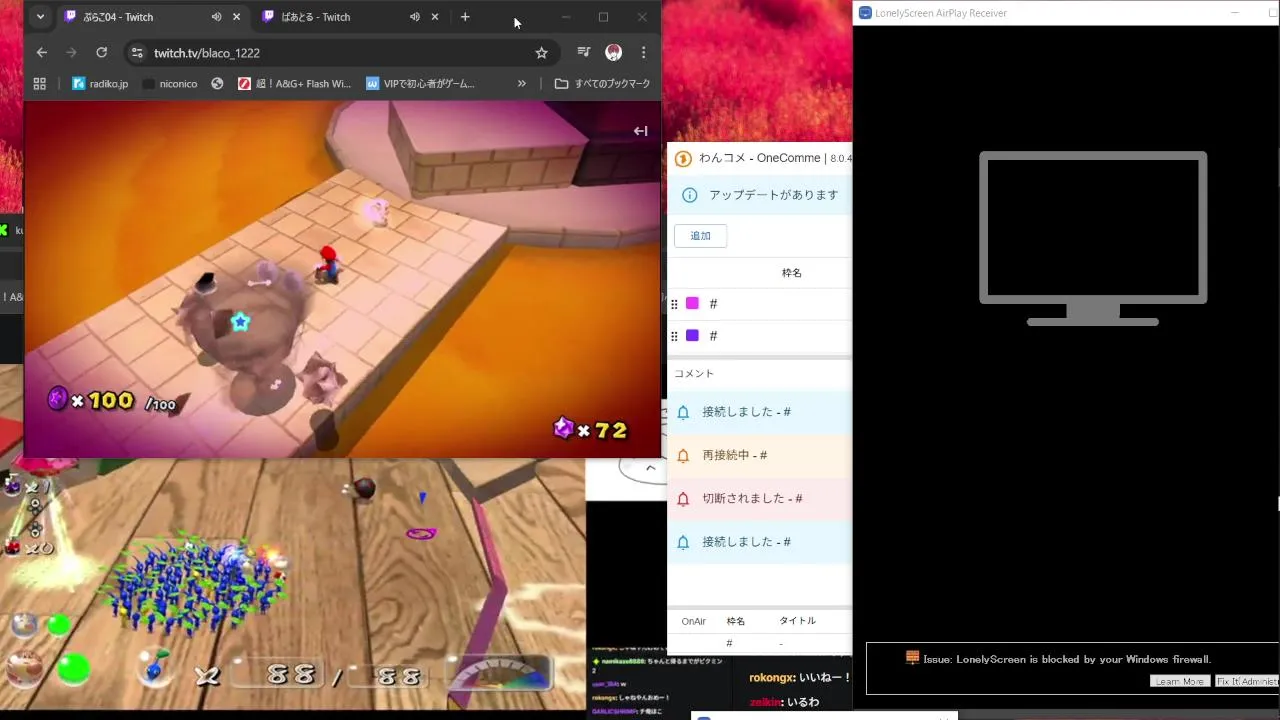Click the Twitch video player
The width and height of the screenshot is (1280, 720).
[342, 279]
